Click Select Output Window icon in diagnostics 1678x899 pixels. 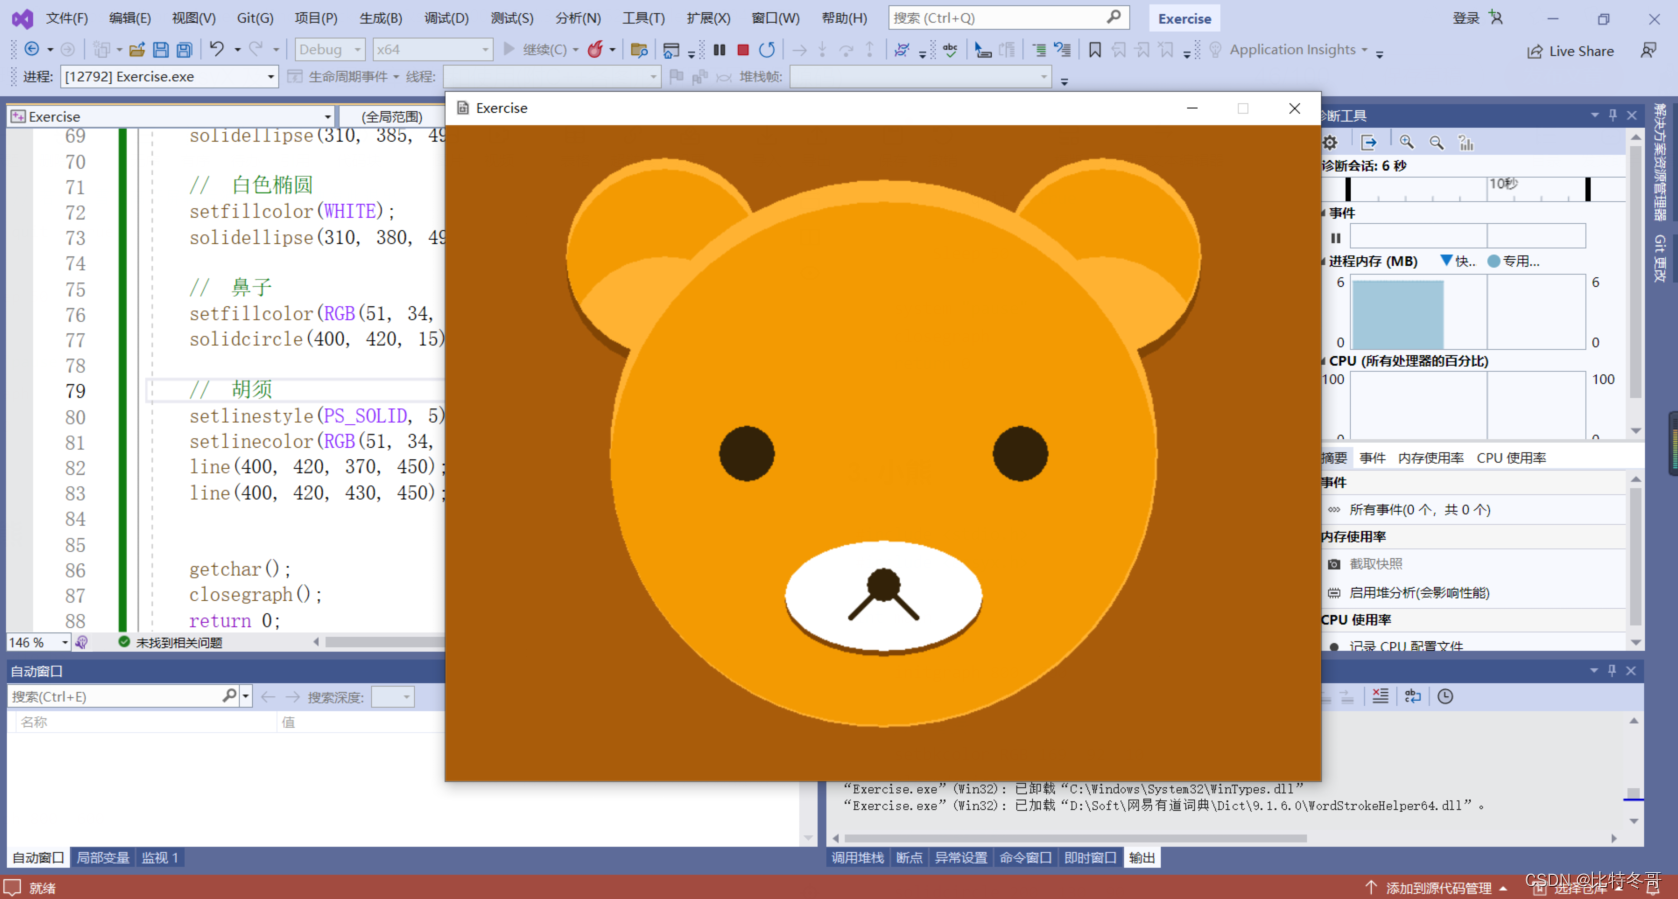1369,142
